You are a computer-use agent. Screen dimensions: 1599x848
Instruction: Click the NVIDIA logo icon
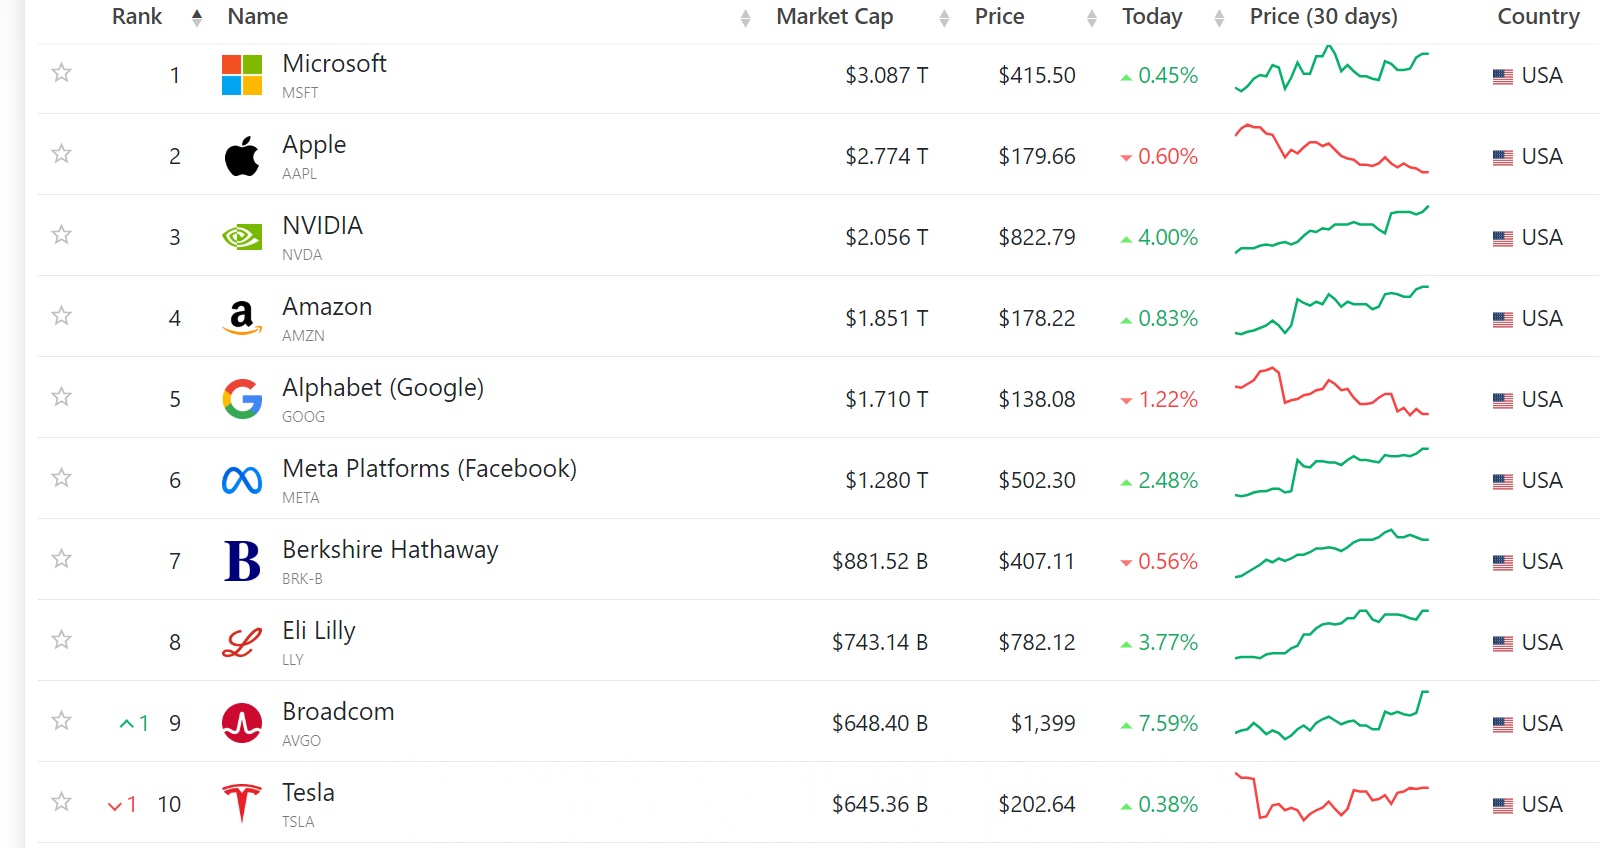tap(242, 237)
